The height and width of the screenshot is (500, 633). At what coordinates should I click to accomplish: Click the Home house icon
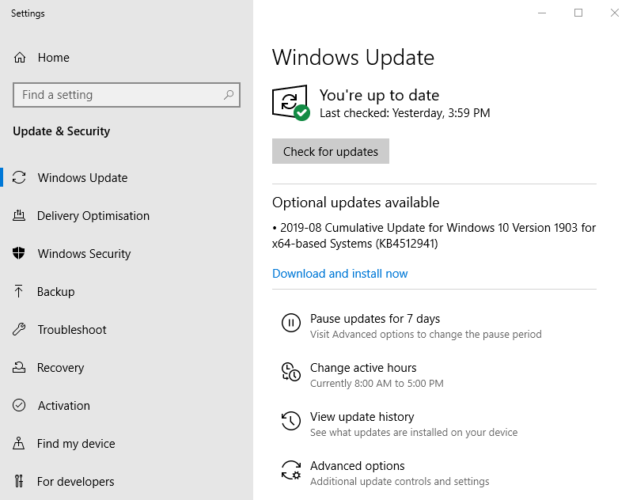20,58
